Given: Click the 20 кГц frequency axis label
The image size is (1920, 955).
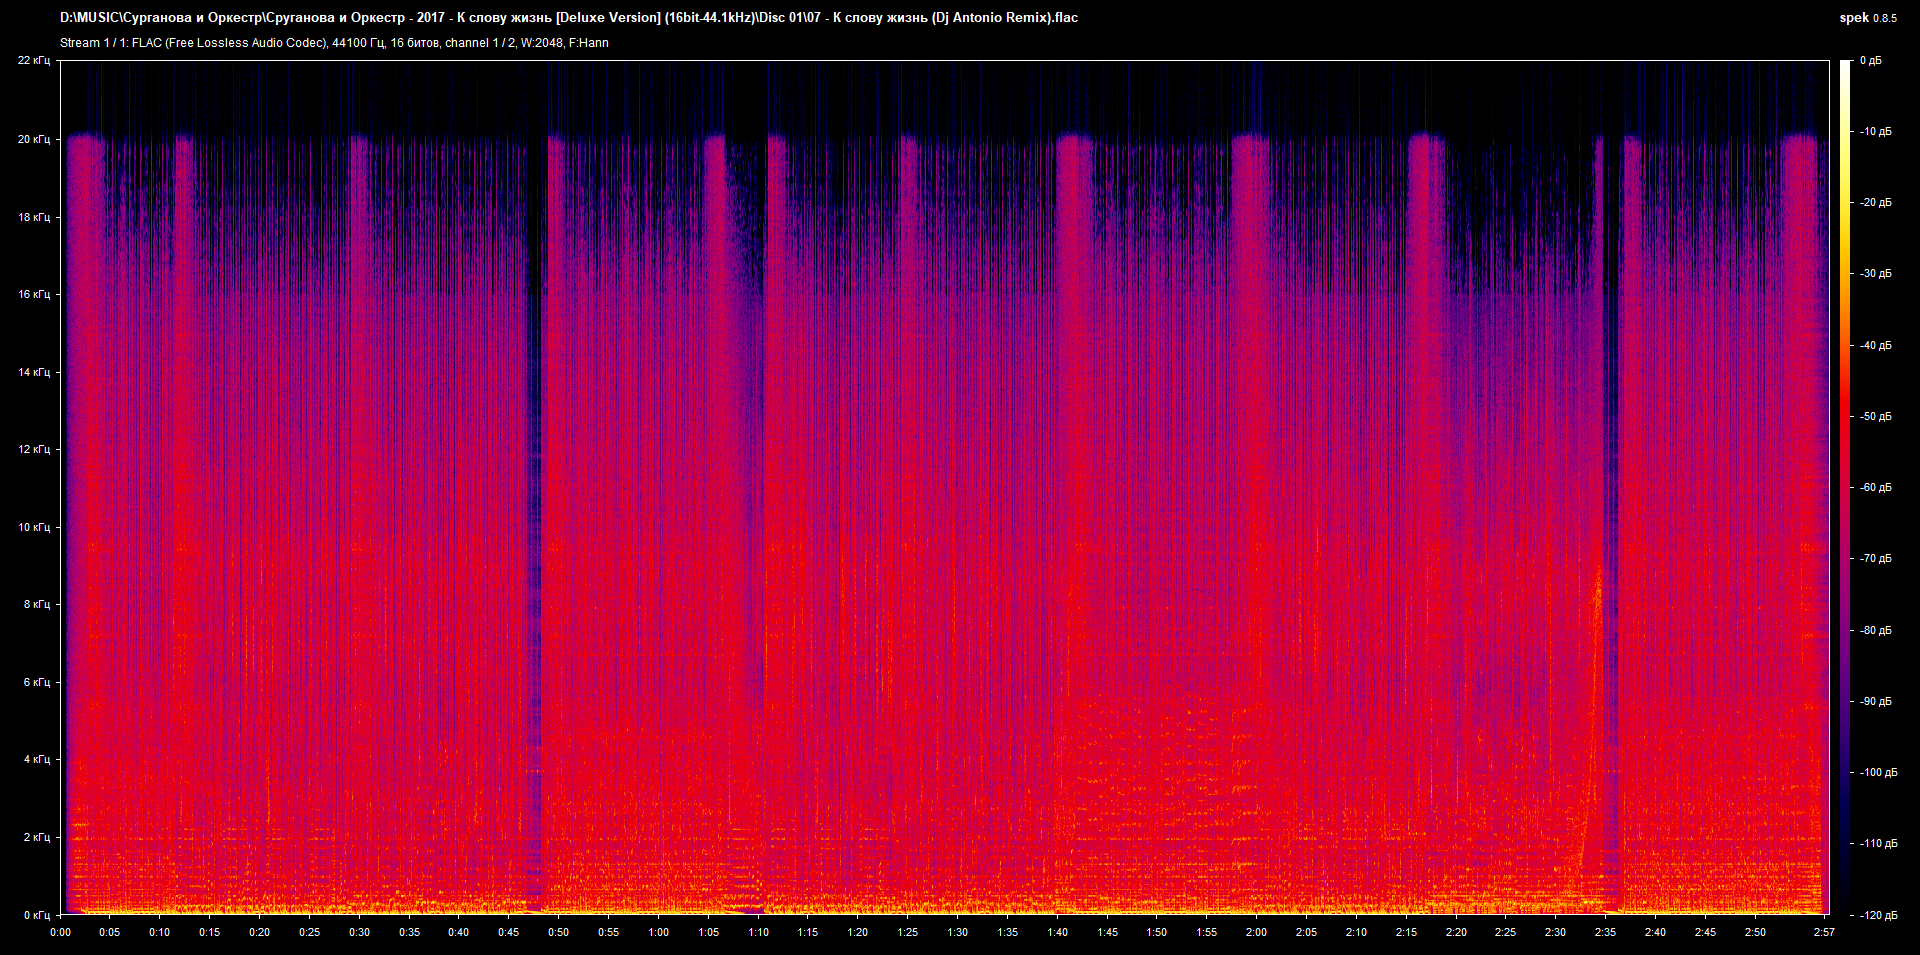Looking at the screenshot, I should coord(34,139).
